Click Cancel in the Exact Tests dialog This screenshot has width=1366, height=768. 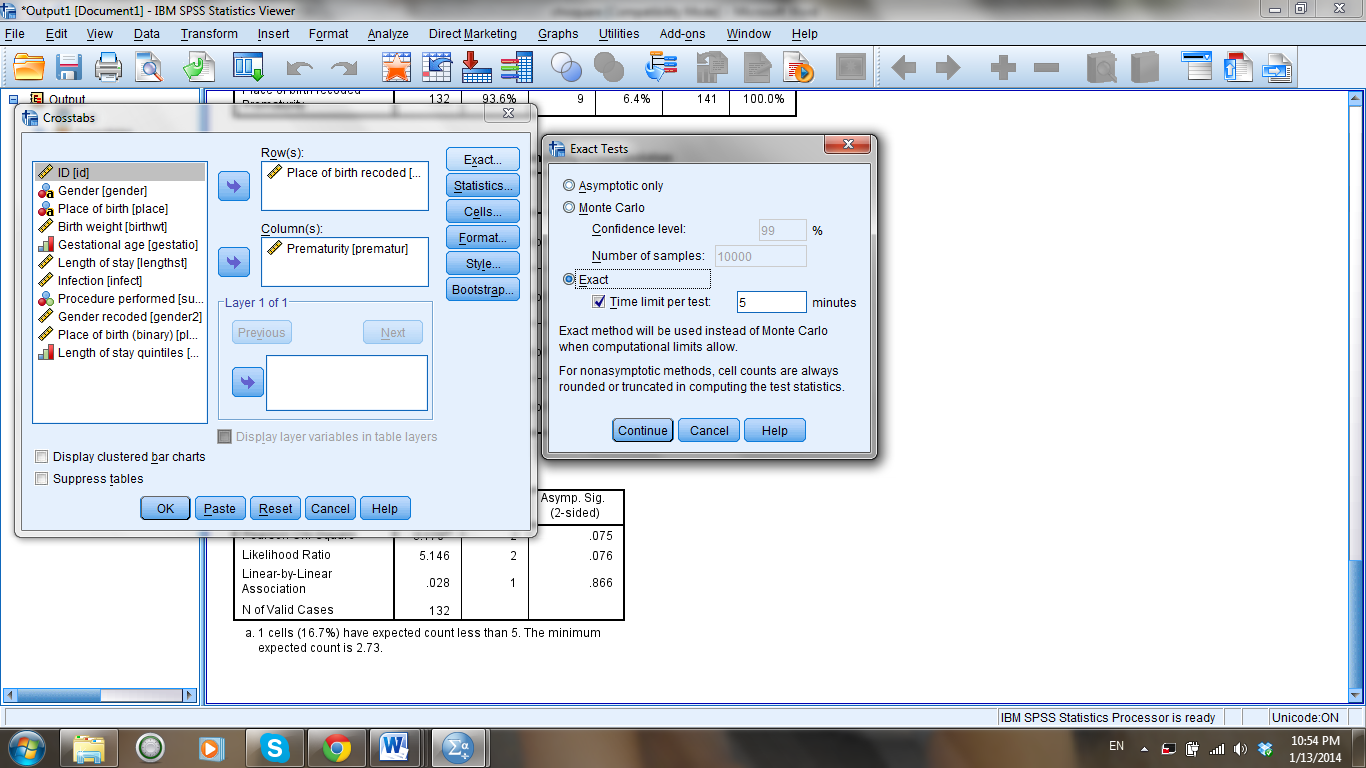pos(709,431)
